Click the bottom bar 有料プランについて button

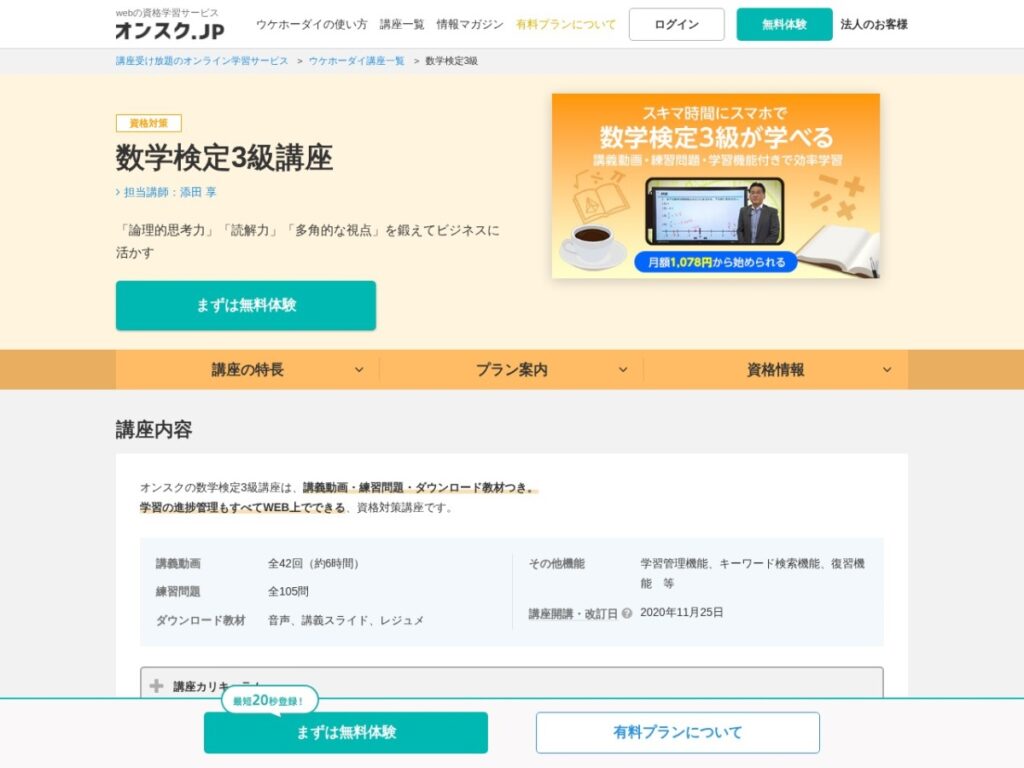coord(678,732)
